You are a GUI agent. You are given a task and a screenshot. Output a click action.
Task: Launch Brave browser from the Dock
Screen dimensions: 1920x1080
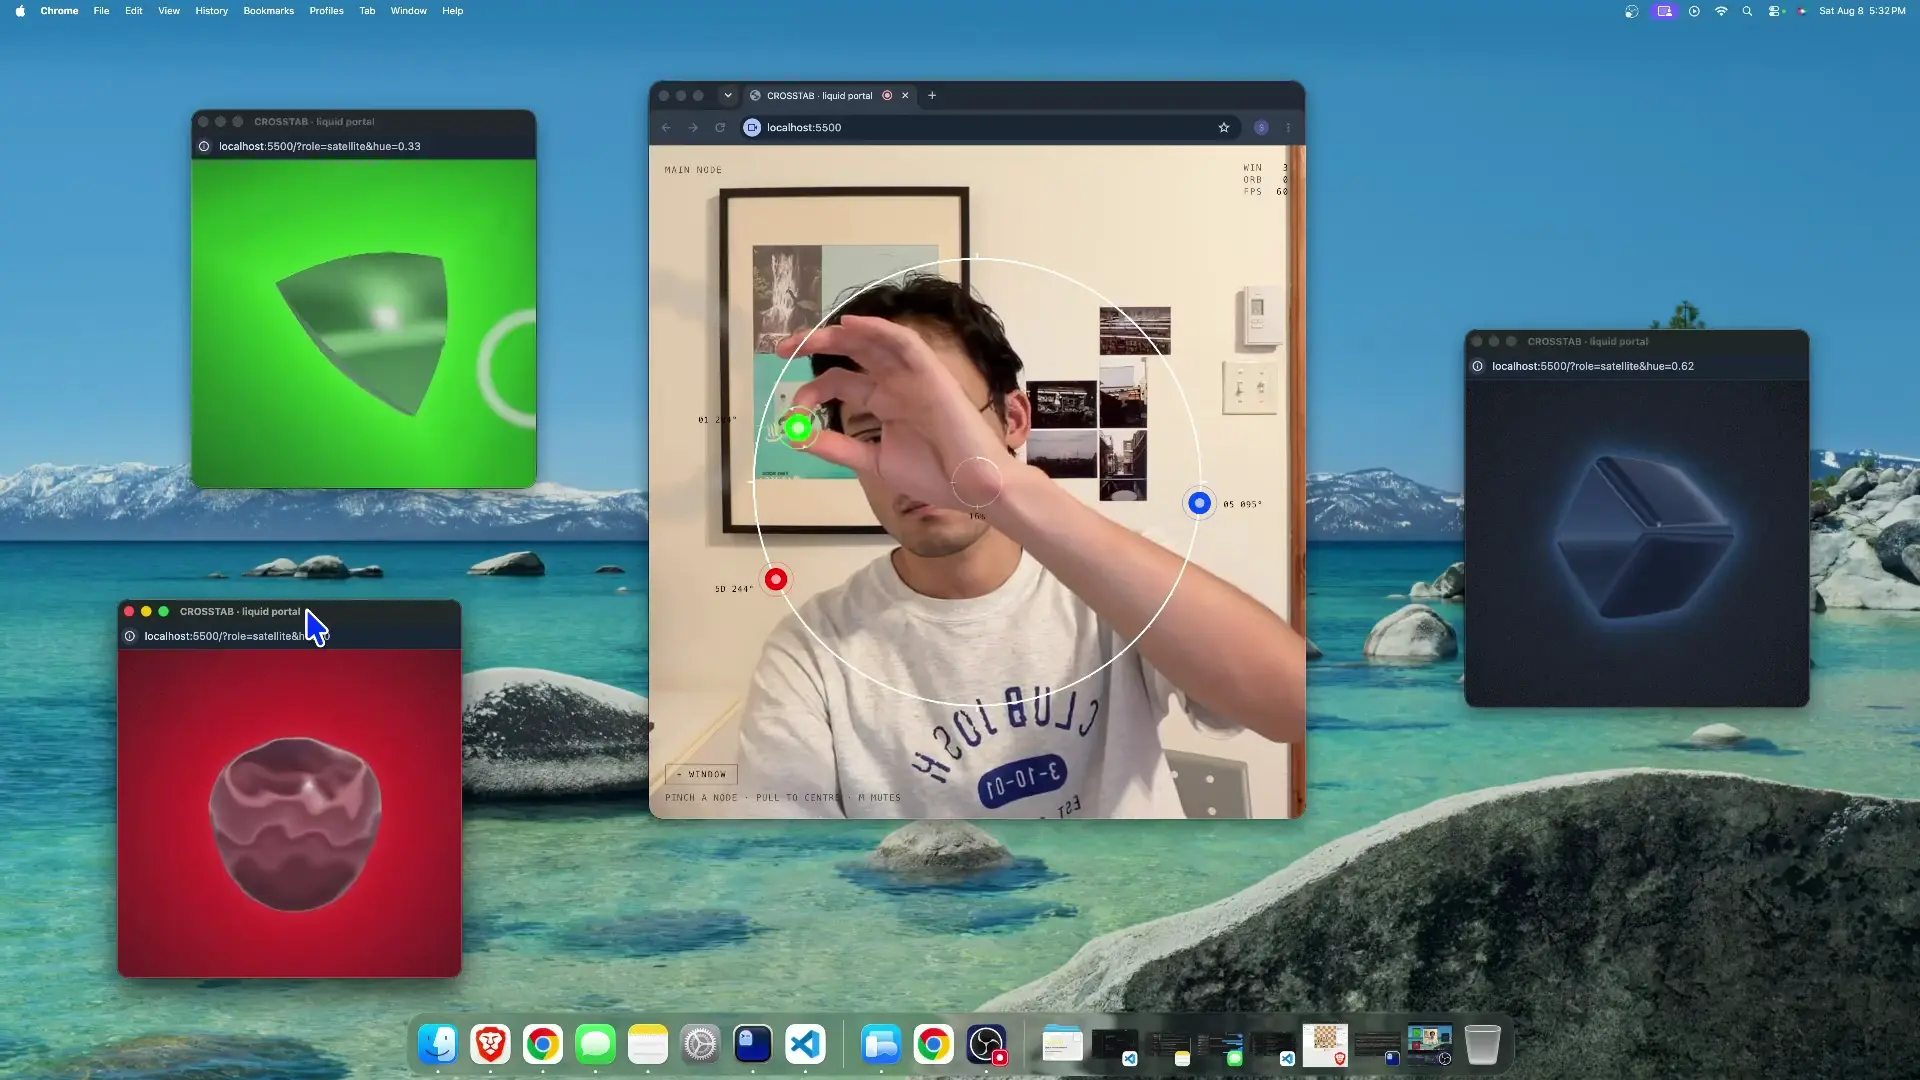point(490,1045)
